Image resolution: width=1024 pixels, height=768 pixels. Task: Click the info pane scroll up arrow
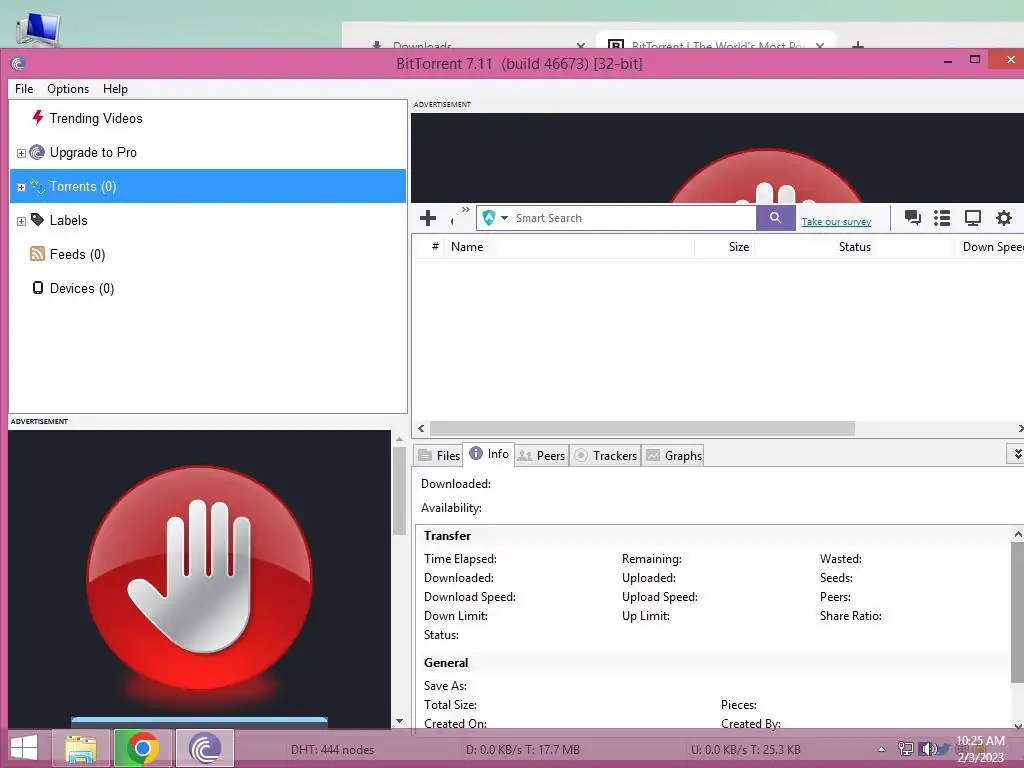(1017, 534)
